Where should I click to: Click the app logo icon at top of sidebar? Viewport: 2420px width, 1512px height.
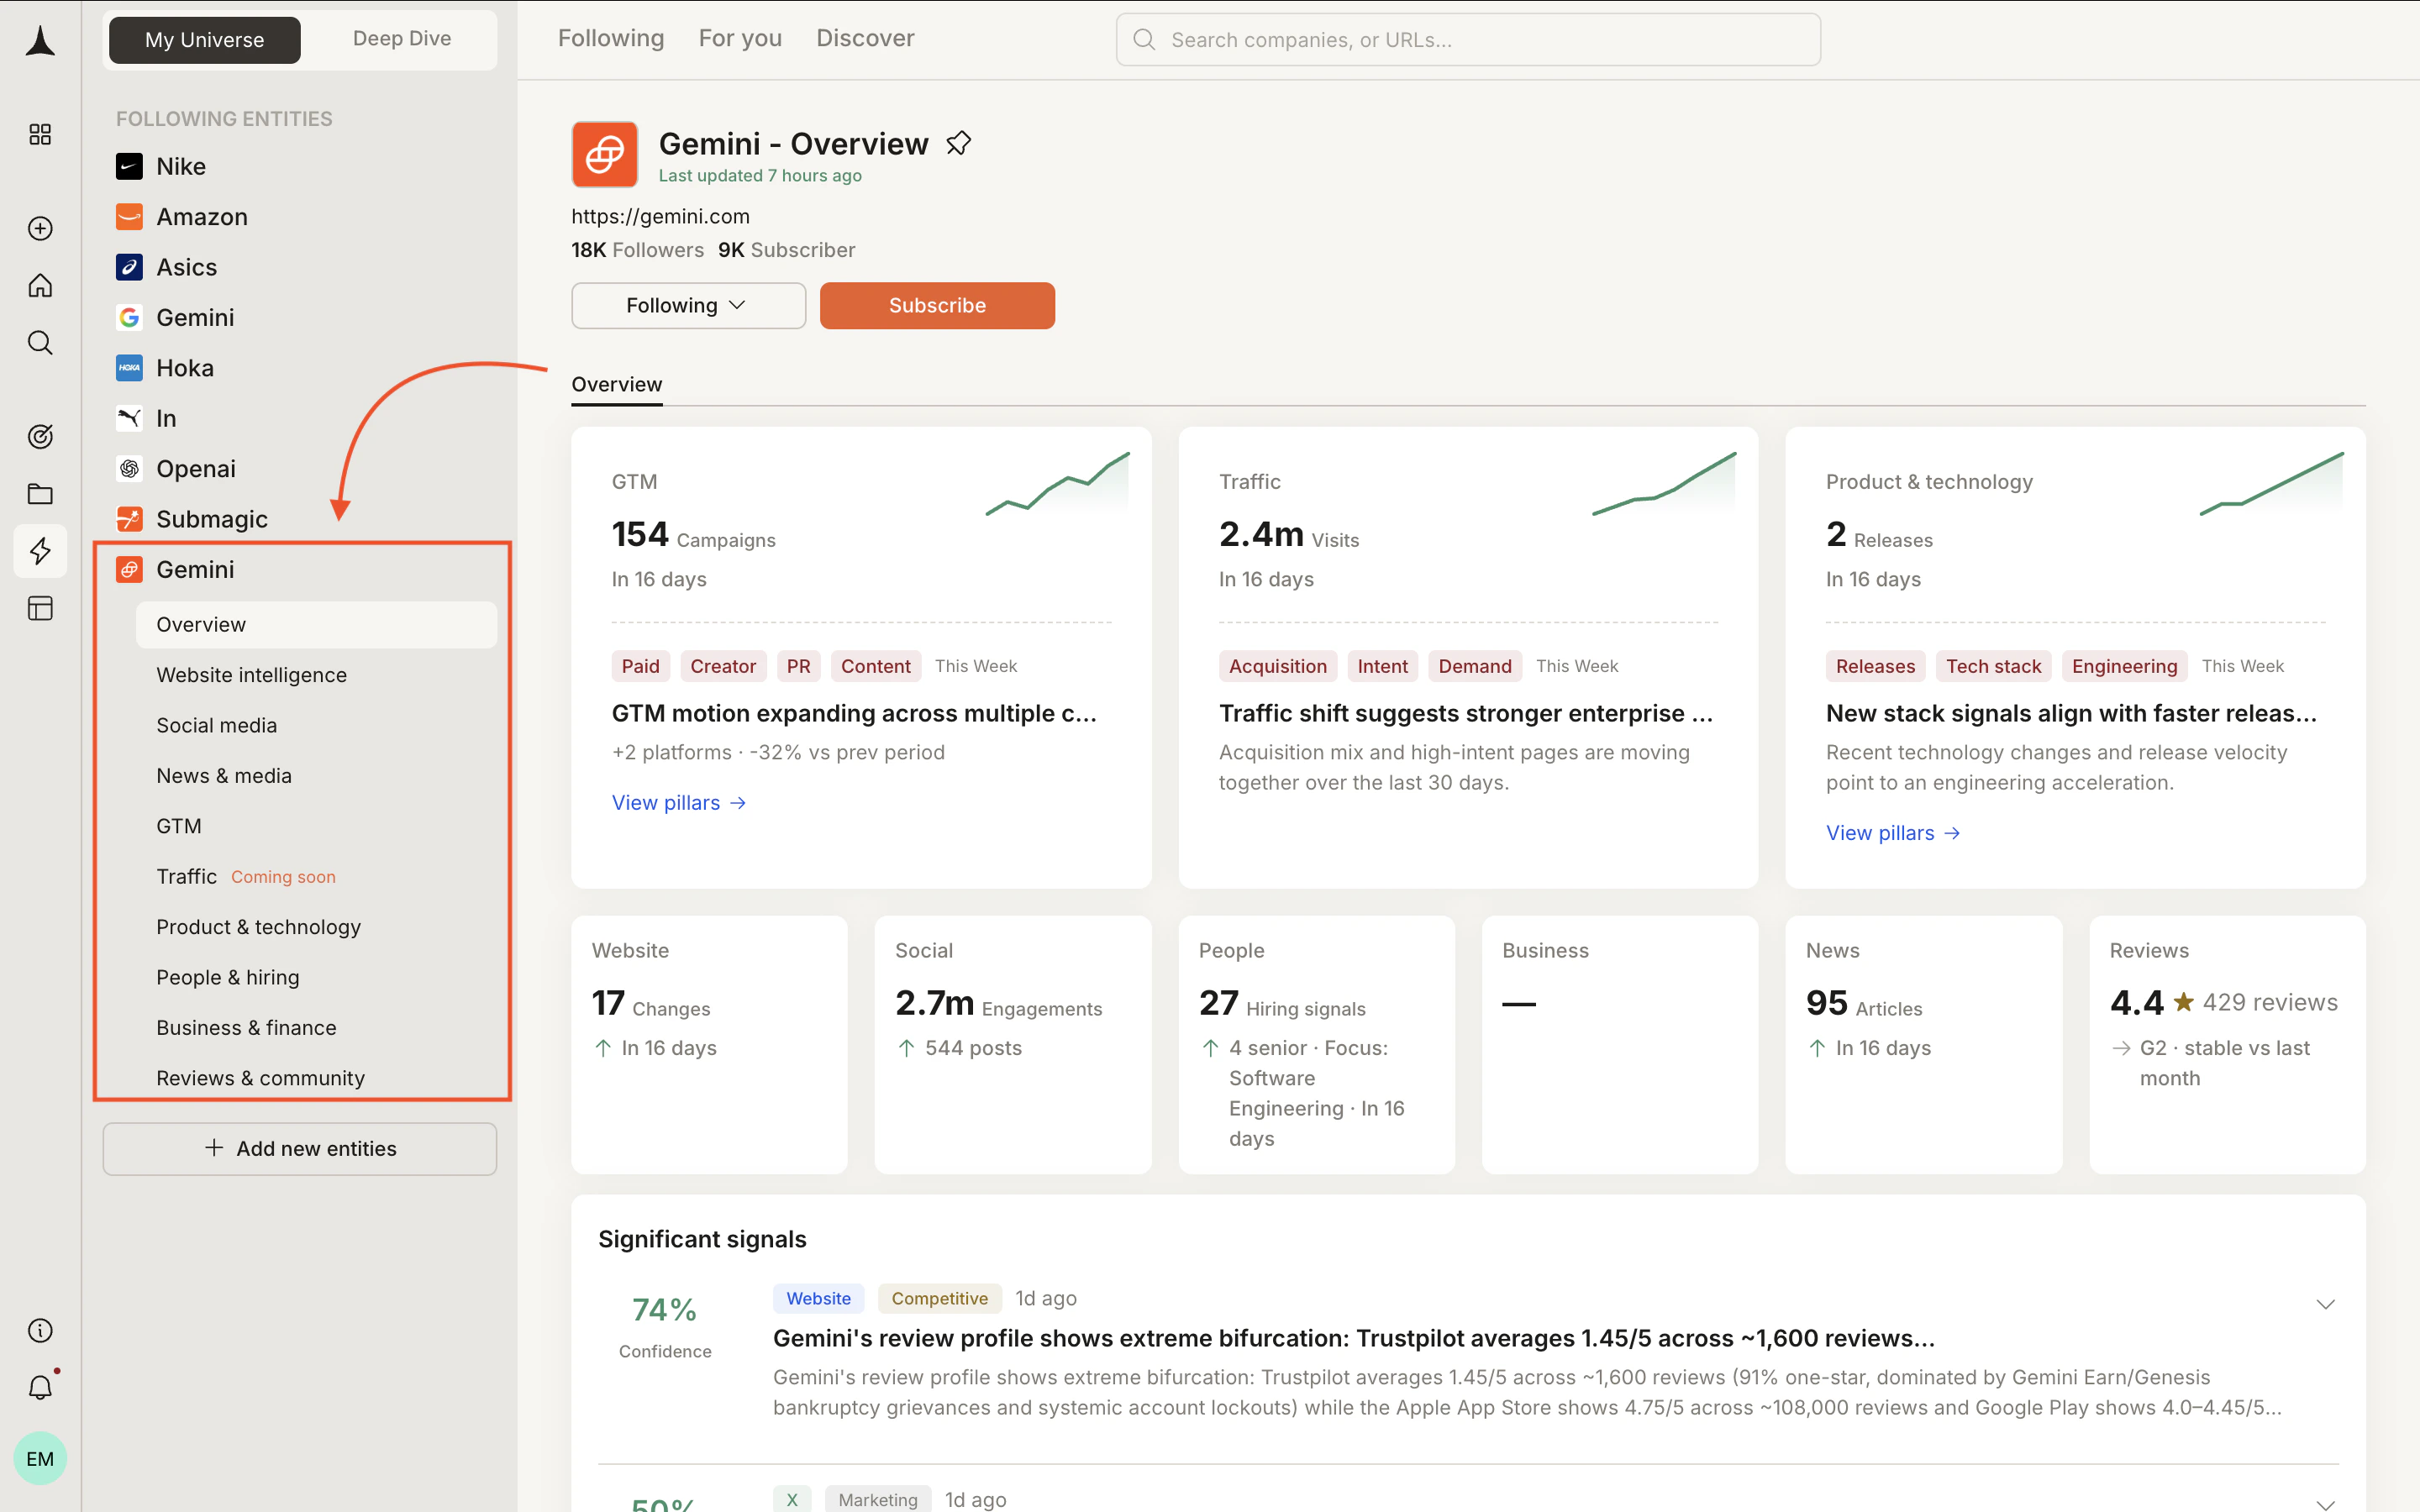(40, 41)
